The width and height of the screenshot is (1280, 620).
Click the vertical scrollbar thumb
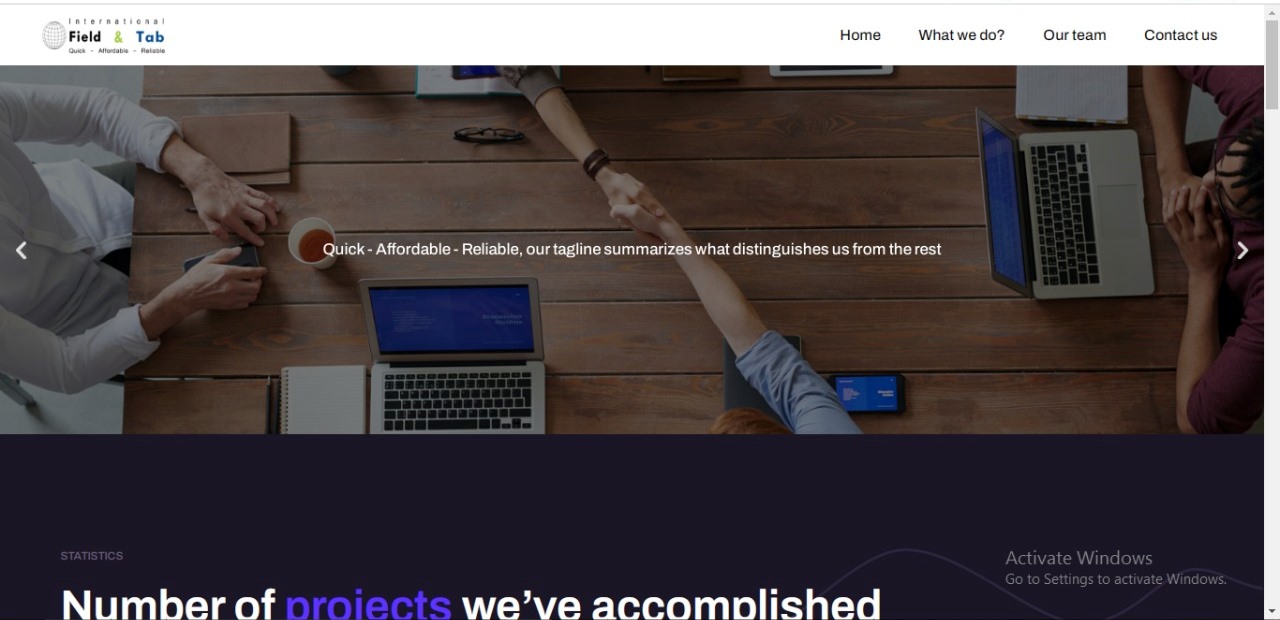(x=1272, y=64)
